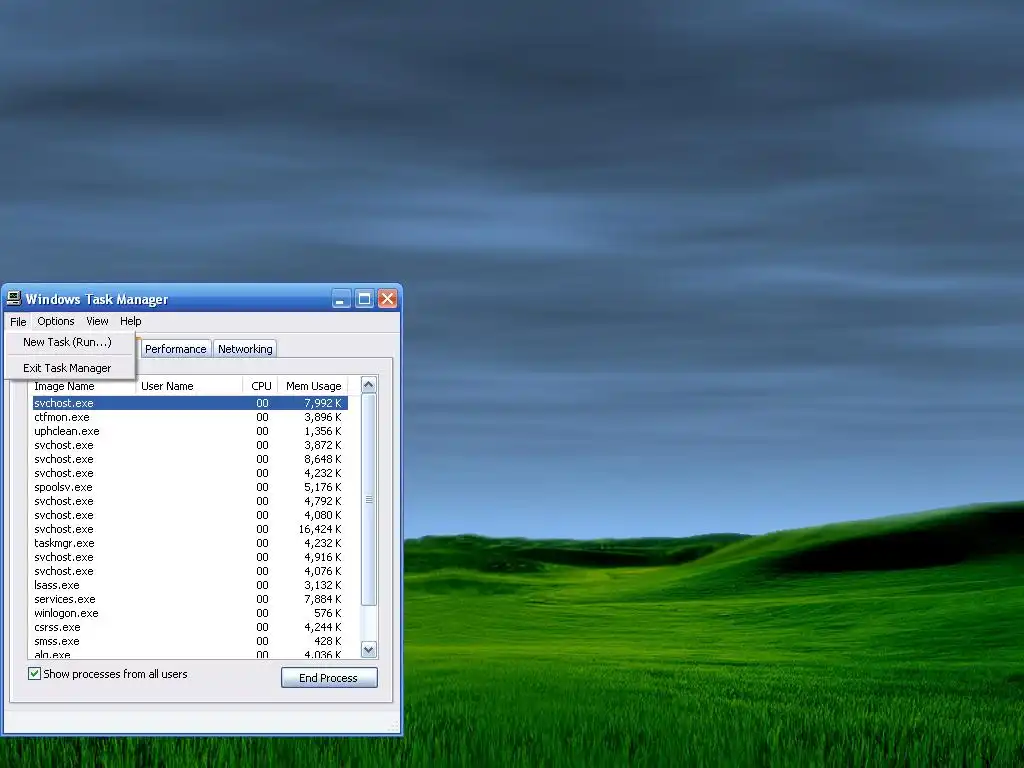Open the View menu

click(97, 321)
